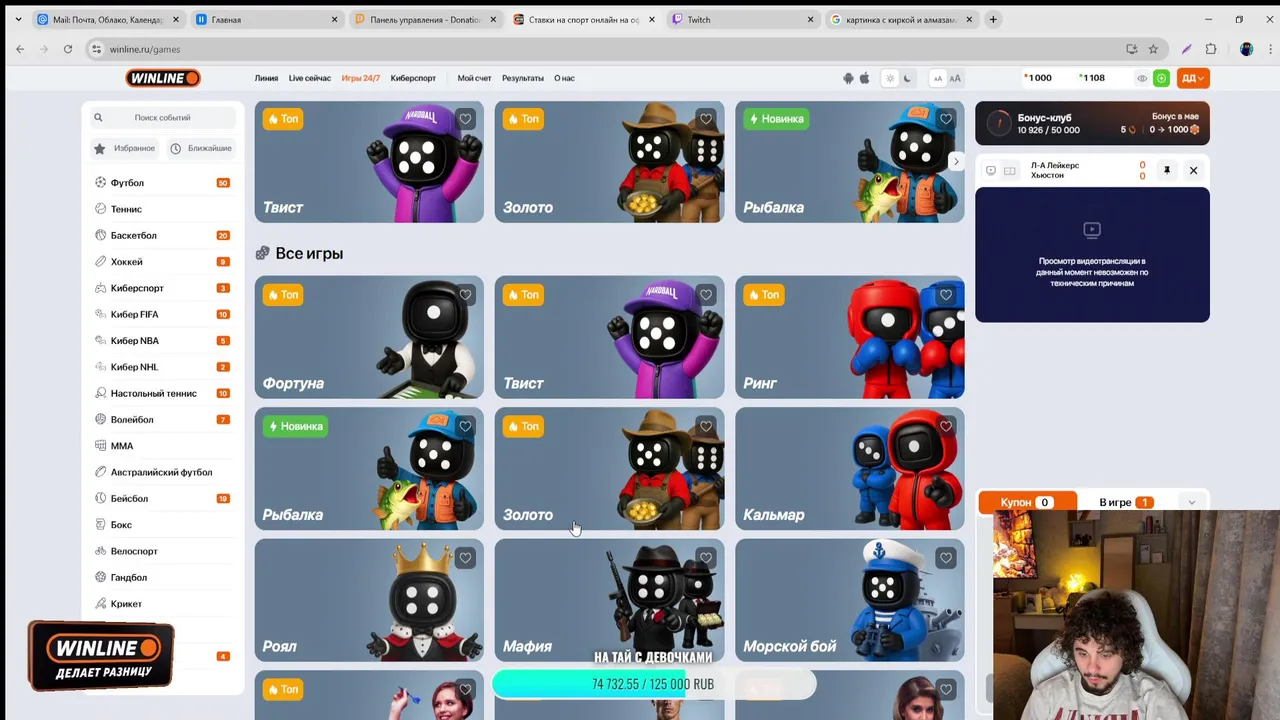Viewport: 1280px width, 720px height.
Task: Switch to light theme sun toggle
Action: pos(890,78)
